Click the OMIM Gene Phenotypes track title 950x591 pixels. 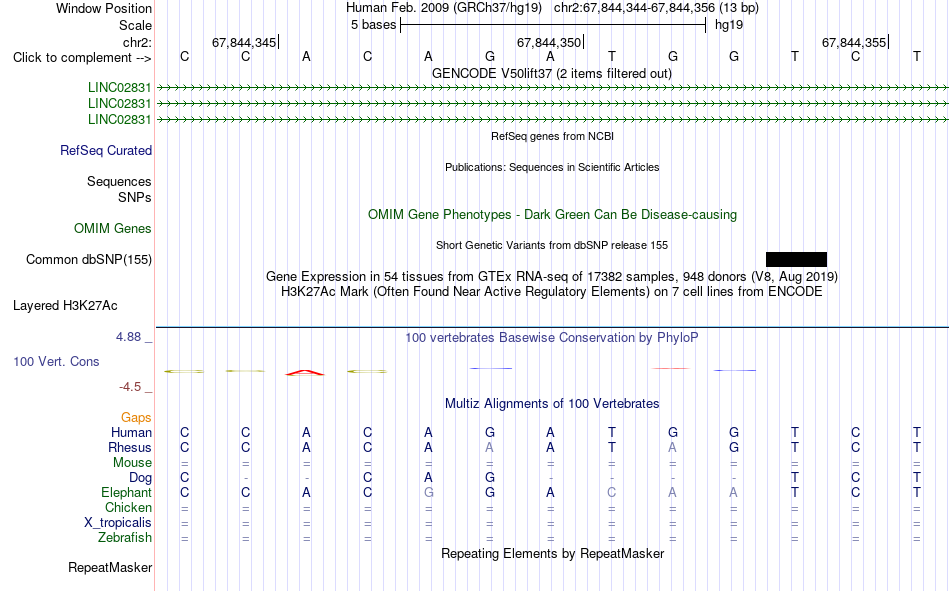click(x=552, y=215)
